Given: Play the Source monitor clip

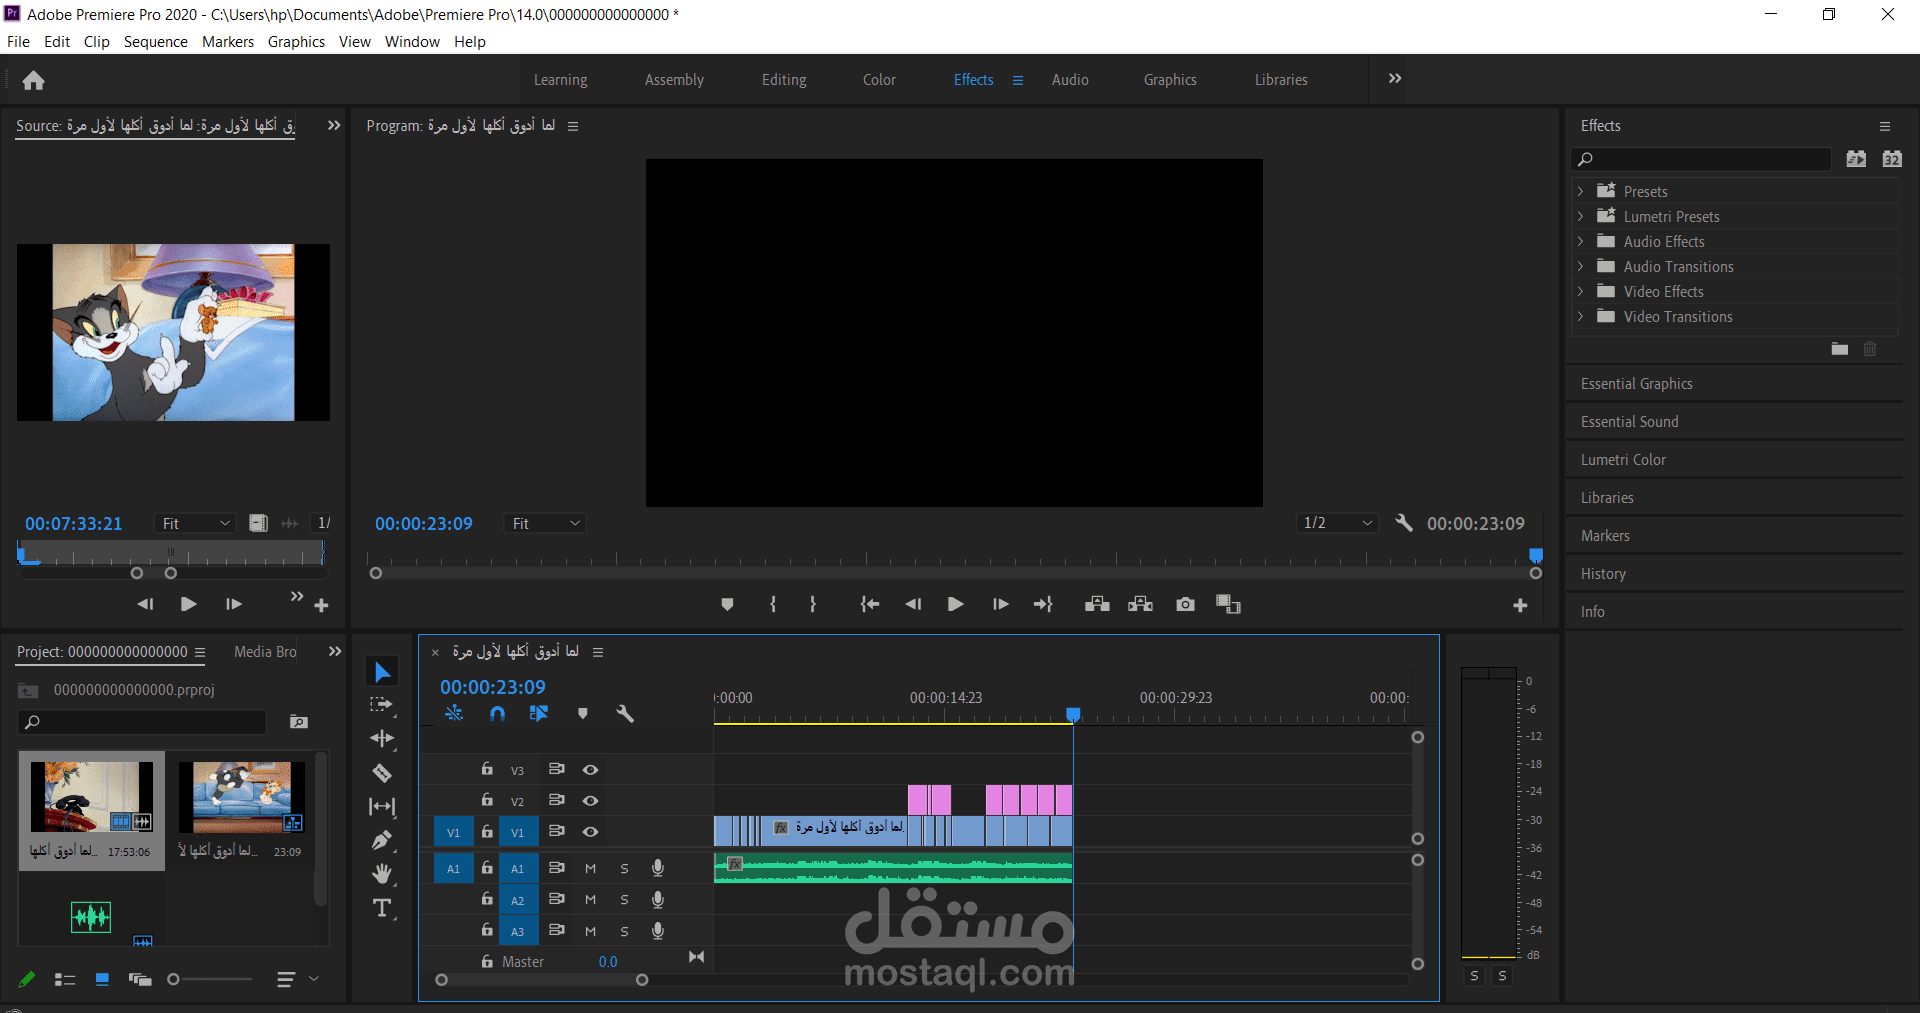Looking at the screenshot, I should (x=188, y=604).
